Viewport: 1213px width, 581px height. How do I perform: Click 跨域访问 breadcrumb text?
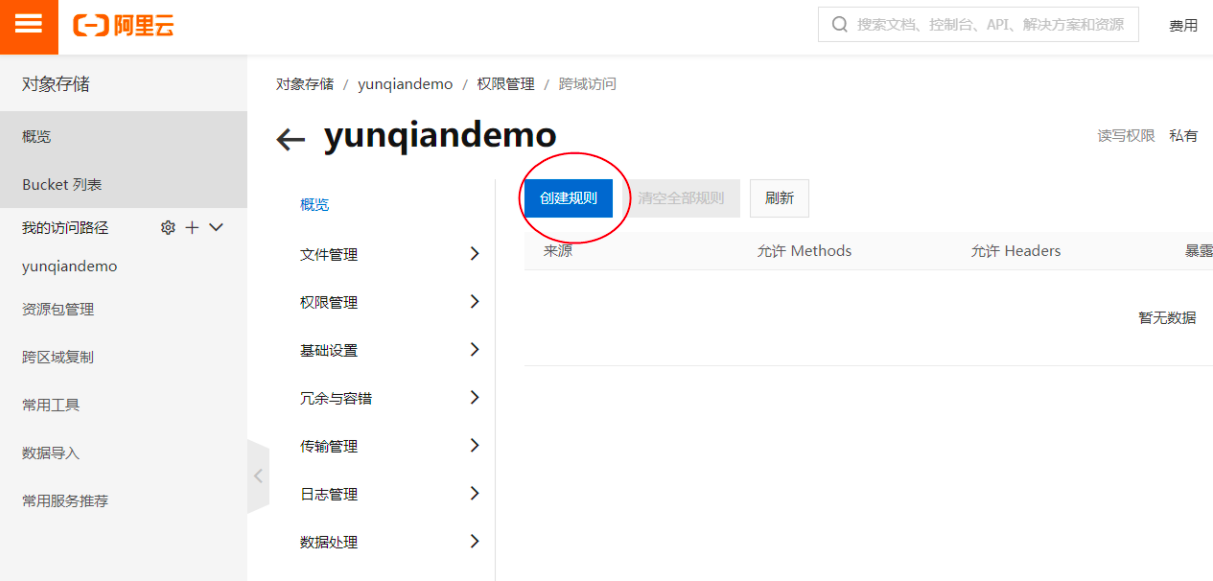(x=588, y=84)
